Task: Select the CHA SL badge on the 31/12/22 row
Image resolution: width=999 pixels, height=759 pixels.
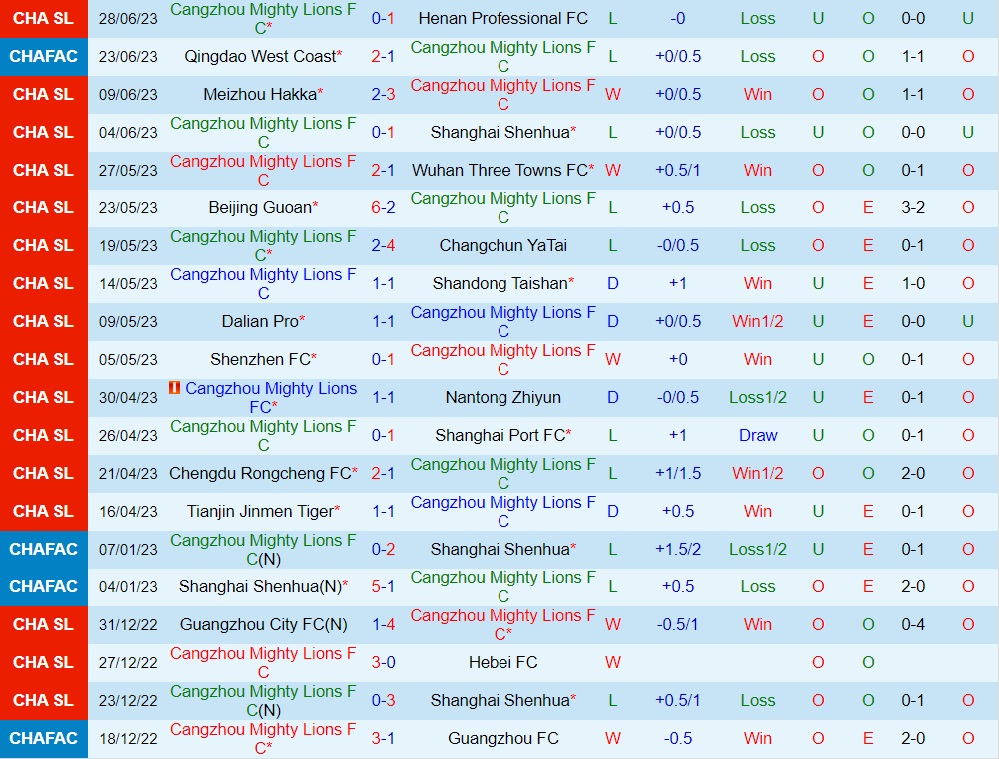Action: (x=43, y=624)
